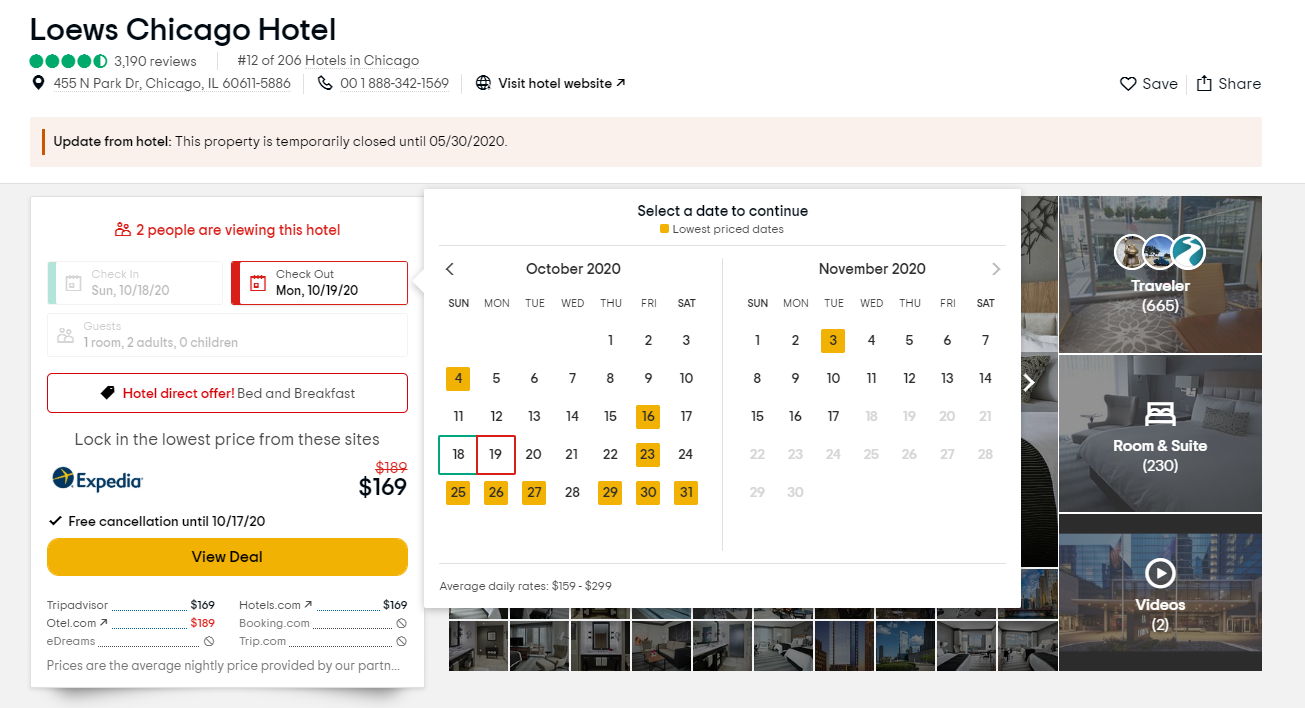Click the phone icon beside hotel number

[x=325, y=83]
